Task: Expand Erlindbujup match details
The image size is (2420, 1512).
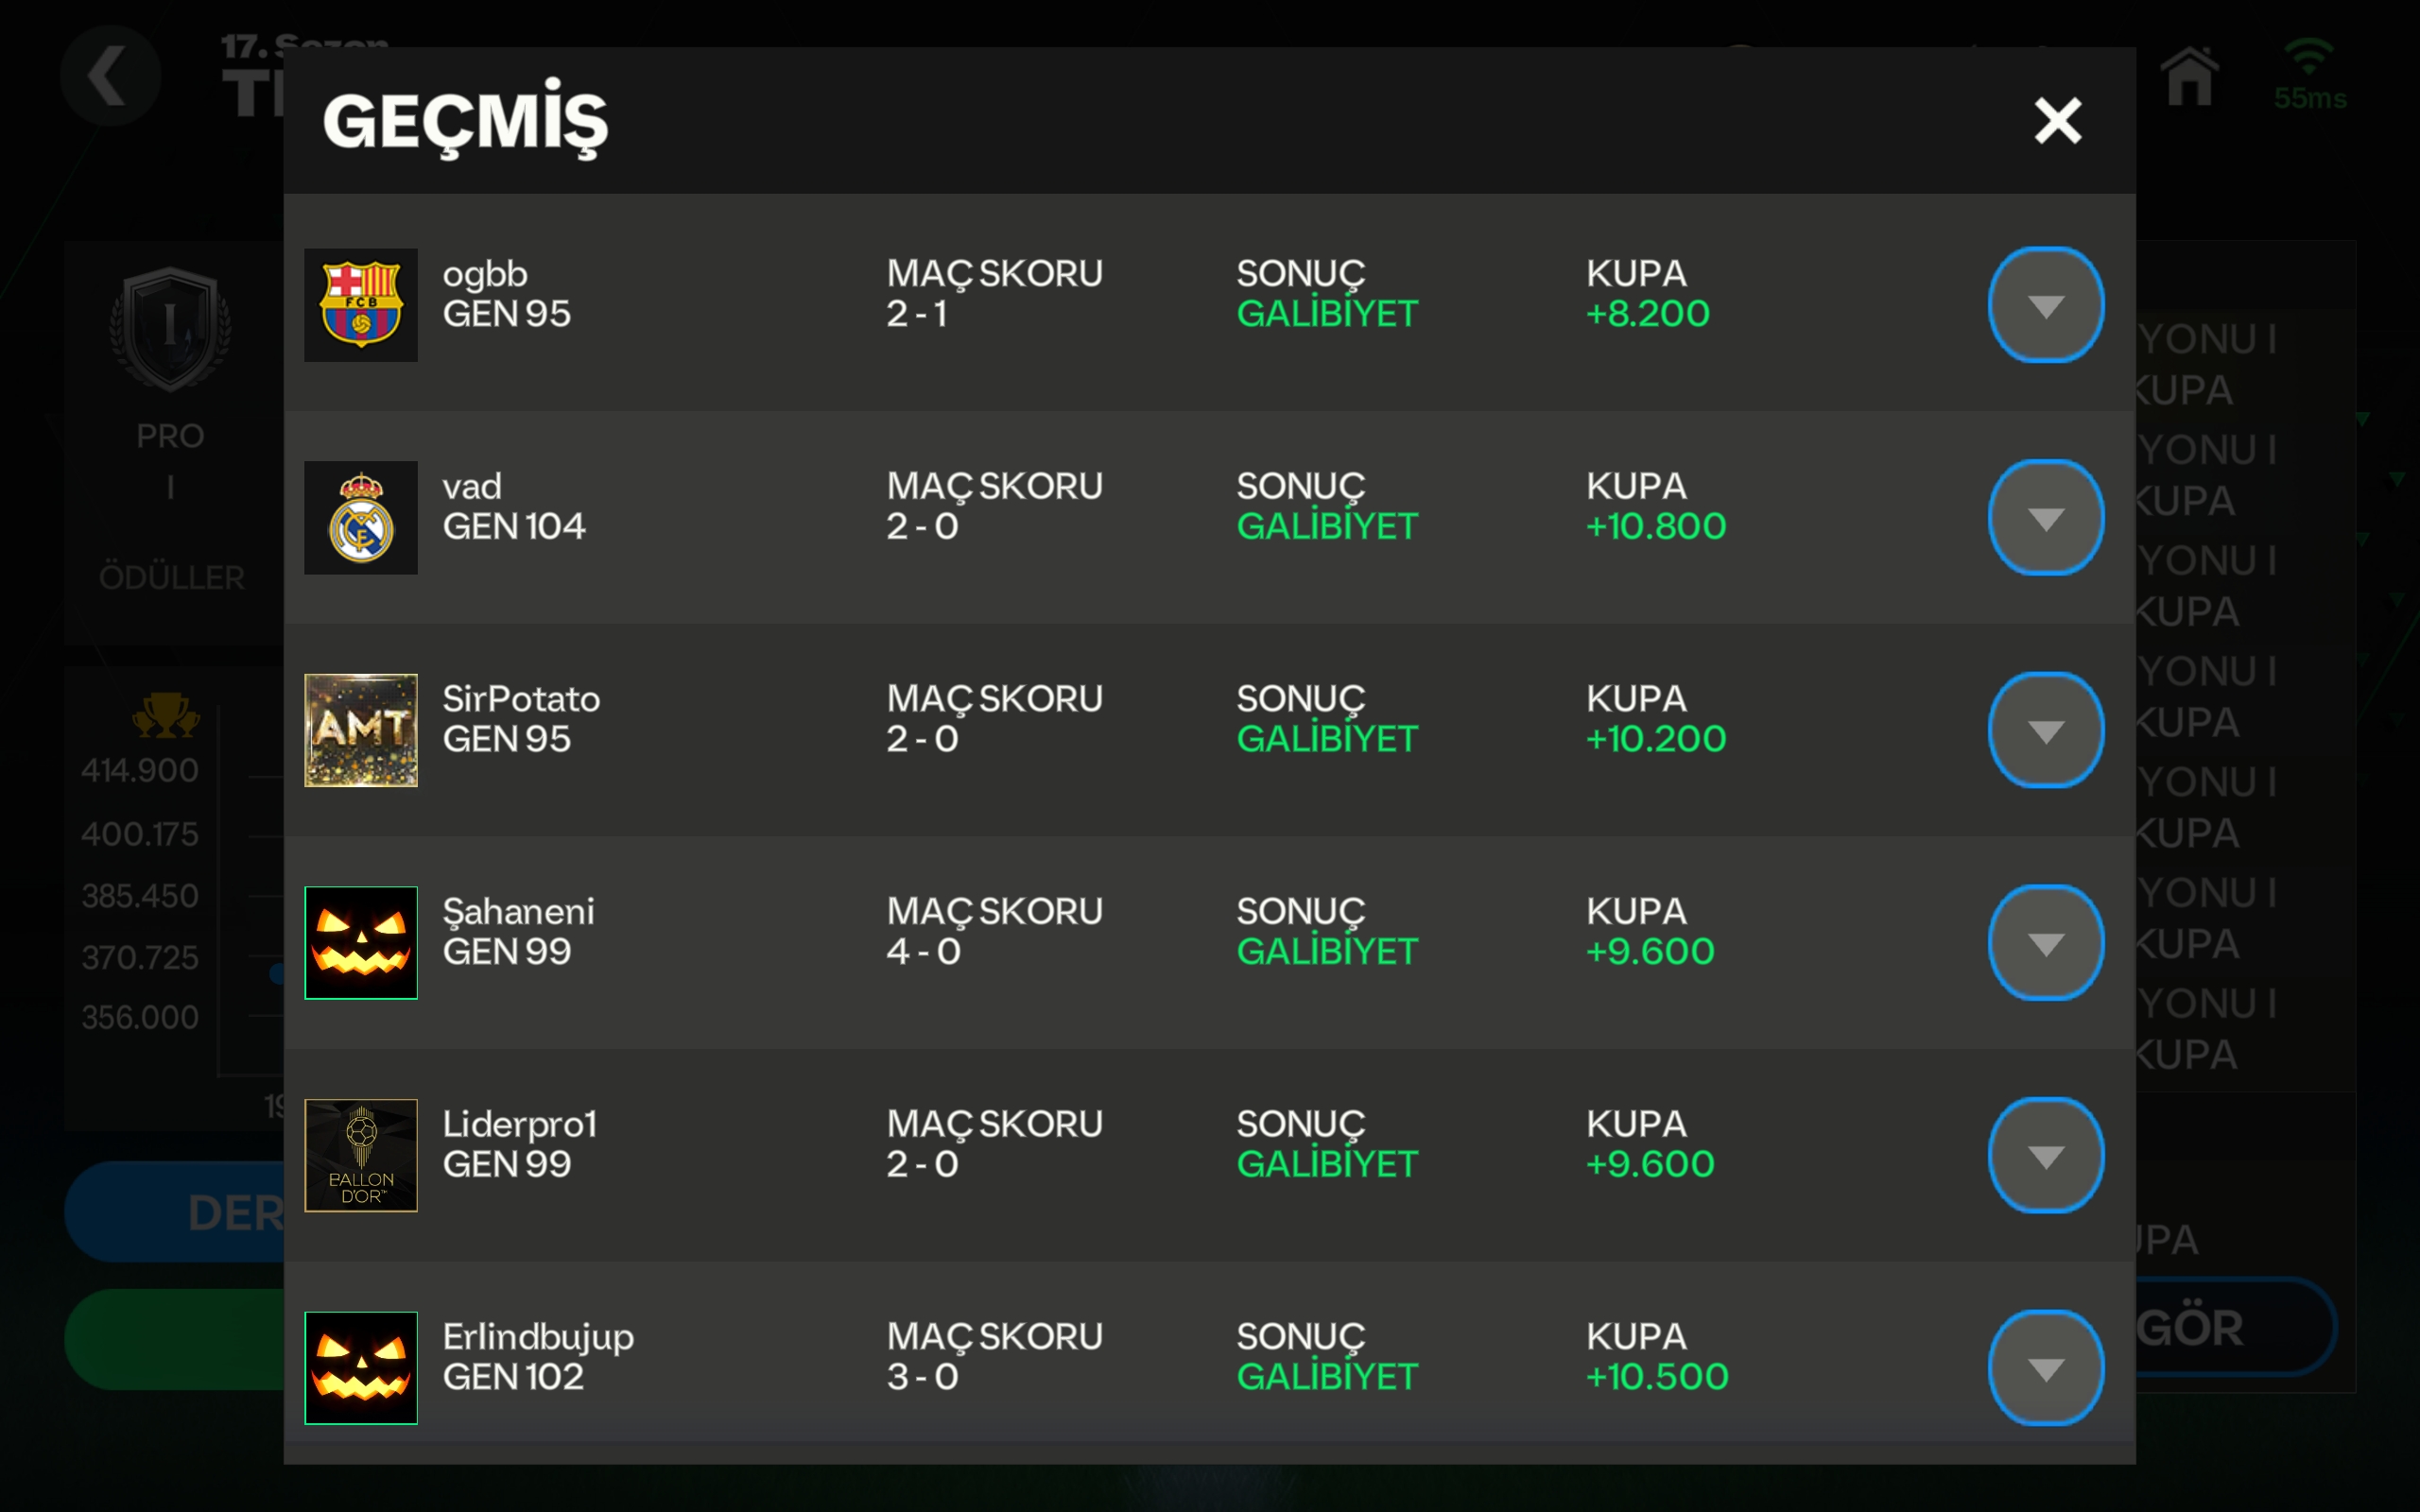Action: pos(2045,1368)
